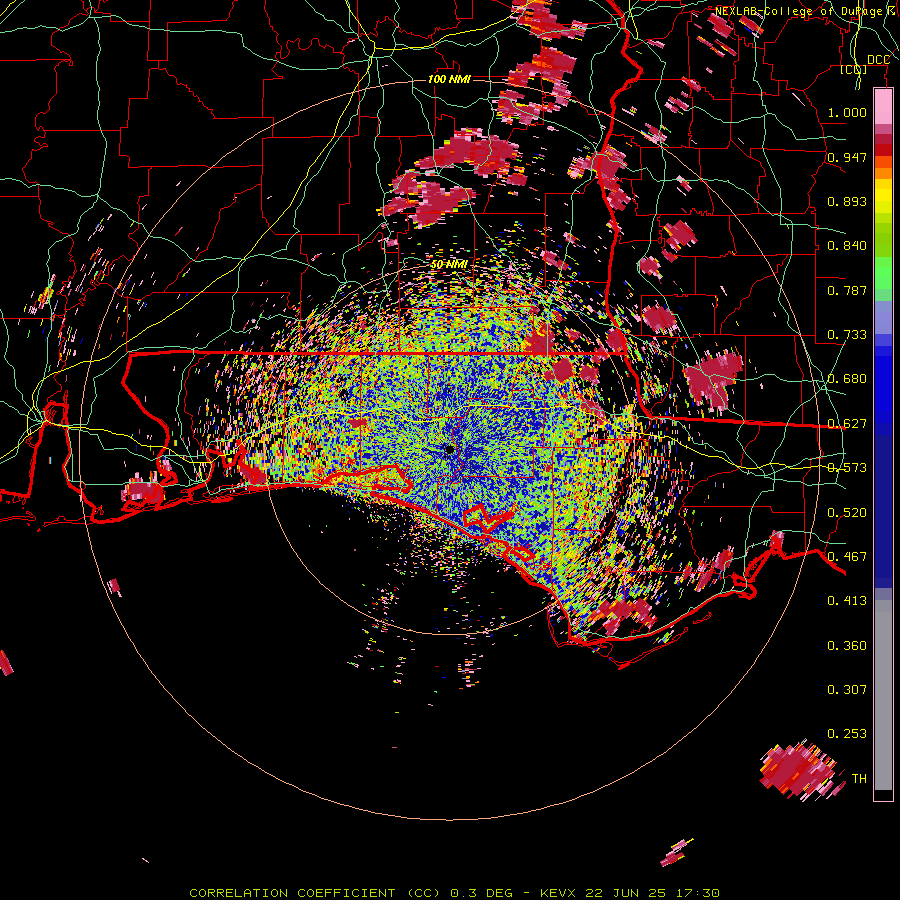Click the Correlation Coefficient caption at the bottom
Screen dimensions: 900x900
pyautogui.click(x=454, y=893)
